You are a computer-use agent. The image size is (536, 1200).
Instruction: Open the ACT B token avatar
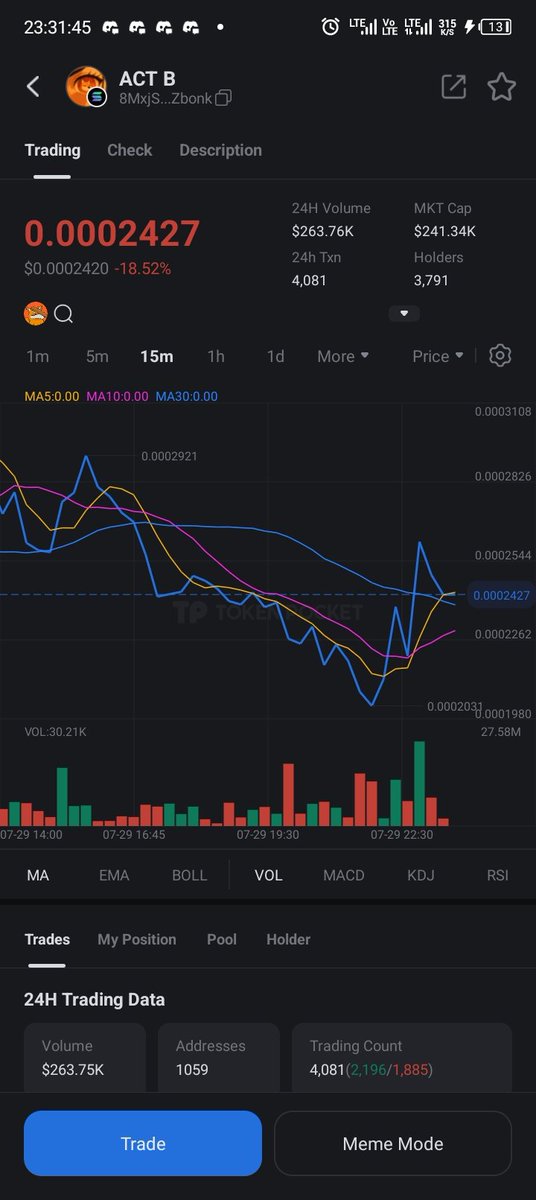86,87
